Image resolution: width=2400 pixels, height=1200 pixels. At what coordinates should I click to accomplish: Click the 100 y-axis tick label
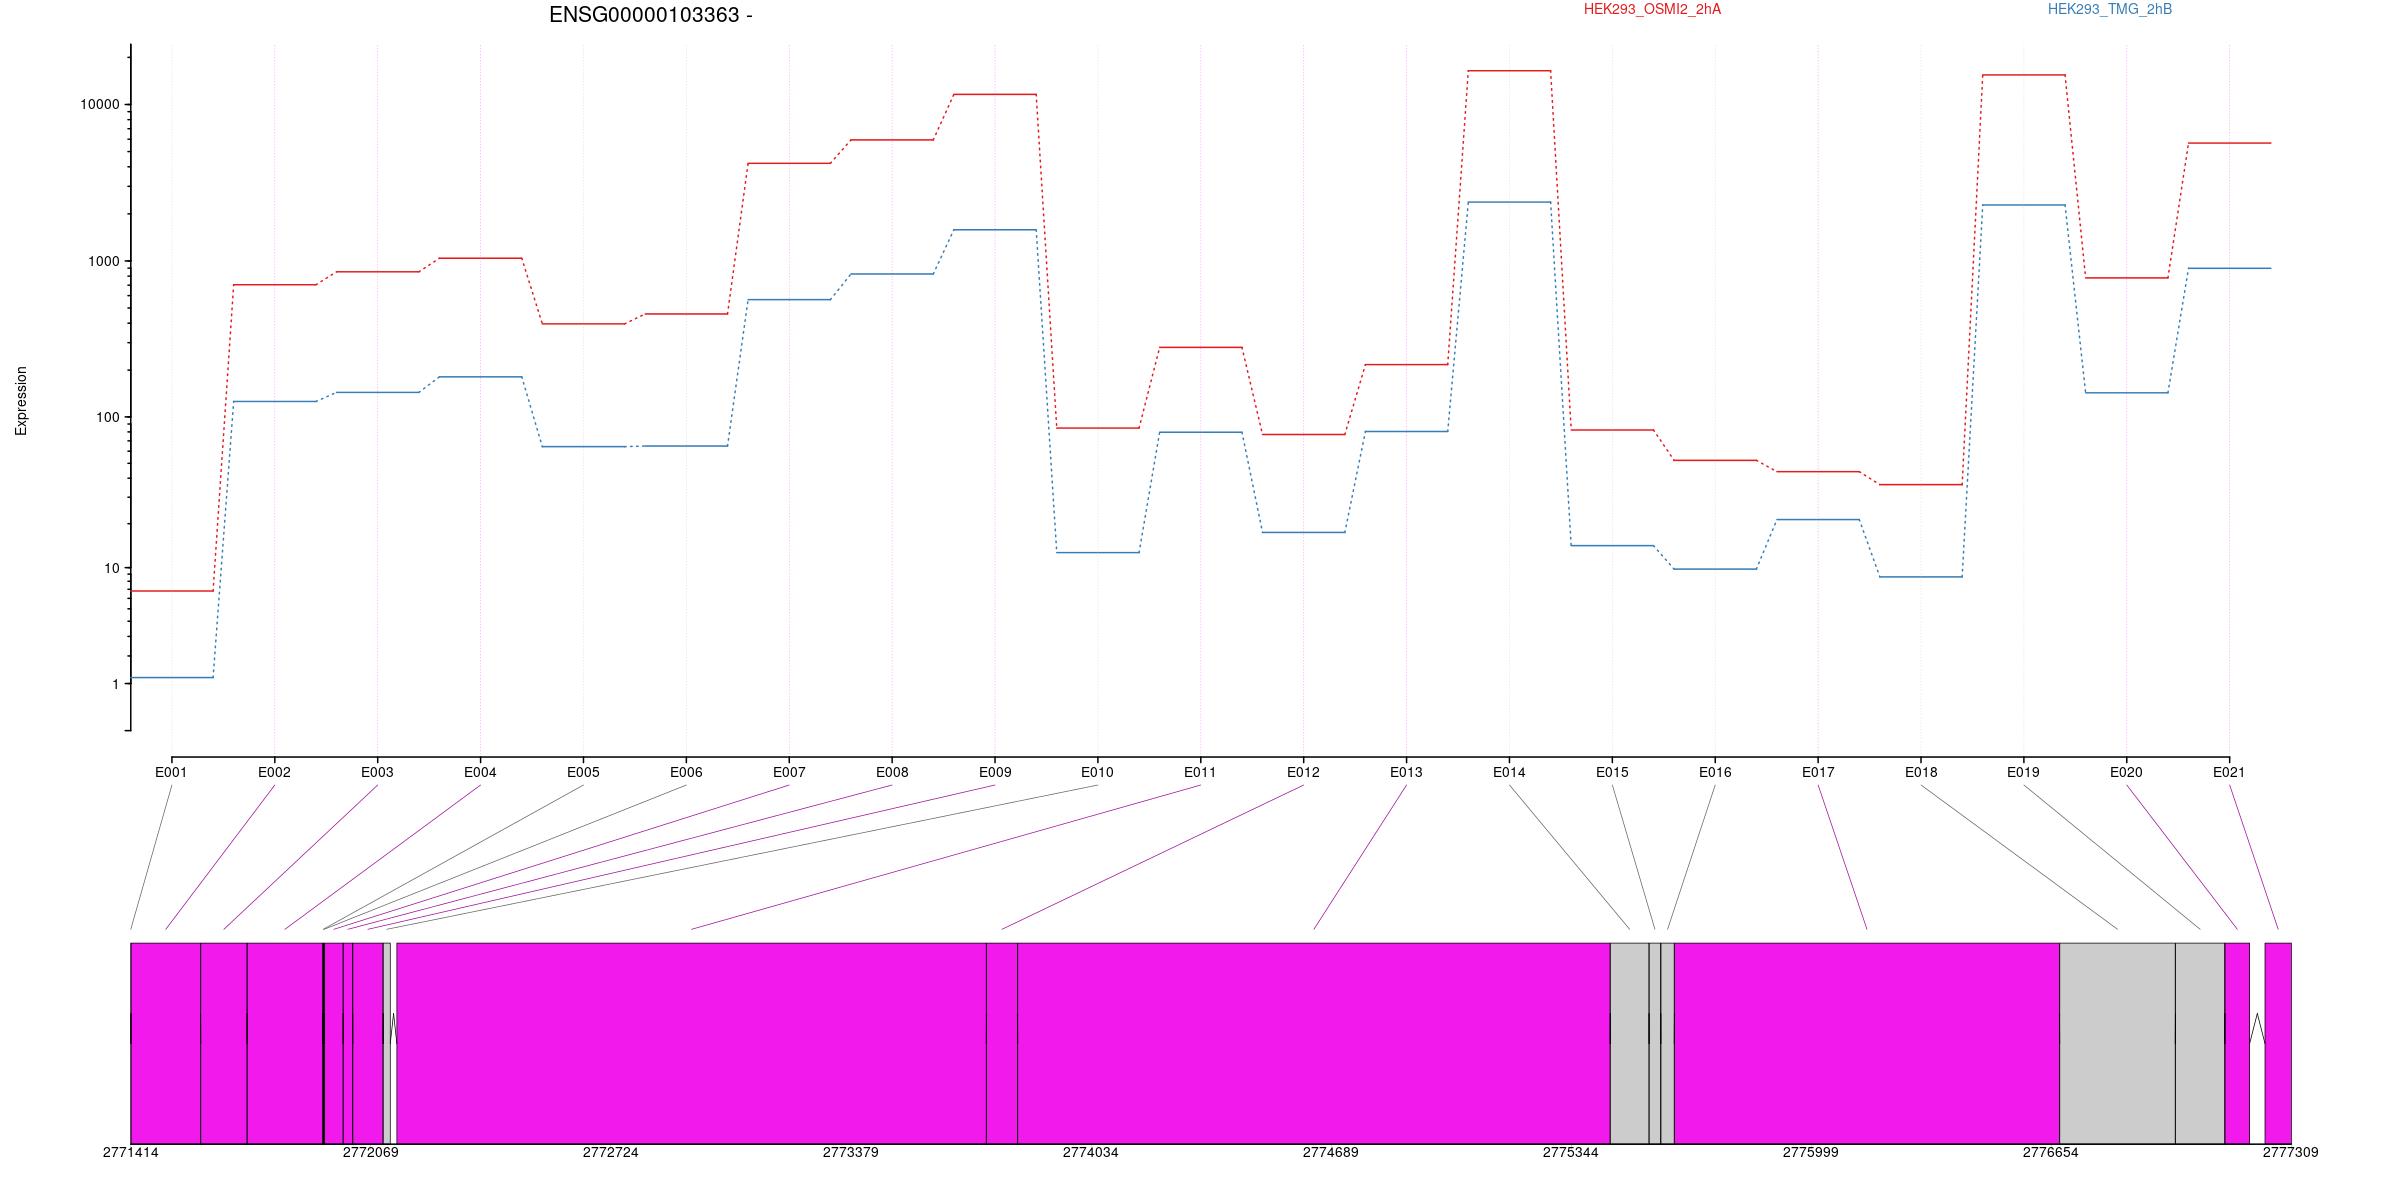pyautogui.click(x=107, y=417)
